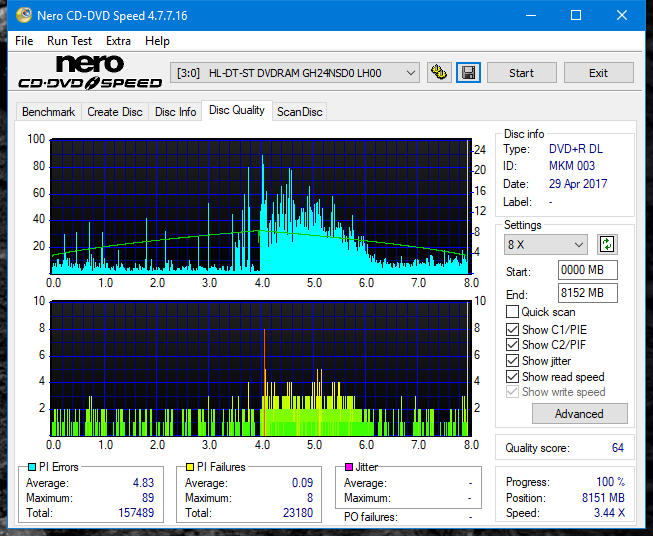This screenshot has width=653, height=536.
Task: Toggle the Show C2/PIF checkbox
Action: click(512, 345)
